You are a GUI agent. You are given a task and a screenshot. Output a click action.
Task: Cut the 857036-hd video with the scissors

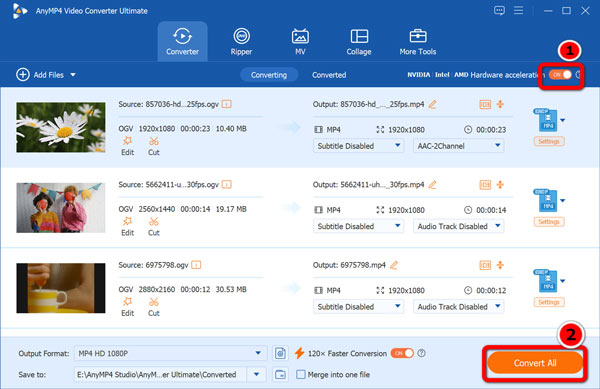pos(154,146)
